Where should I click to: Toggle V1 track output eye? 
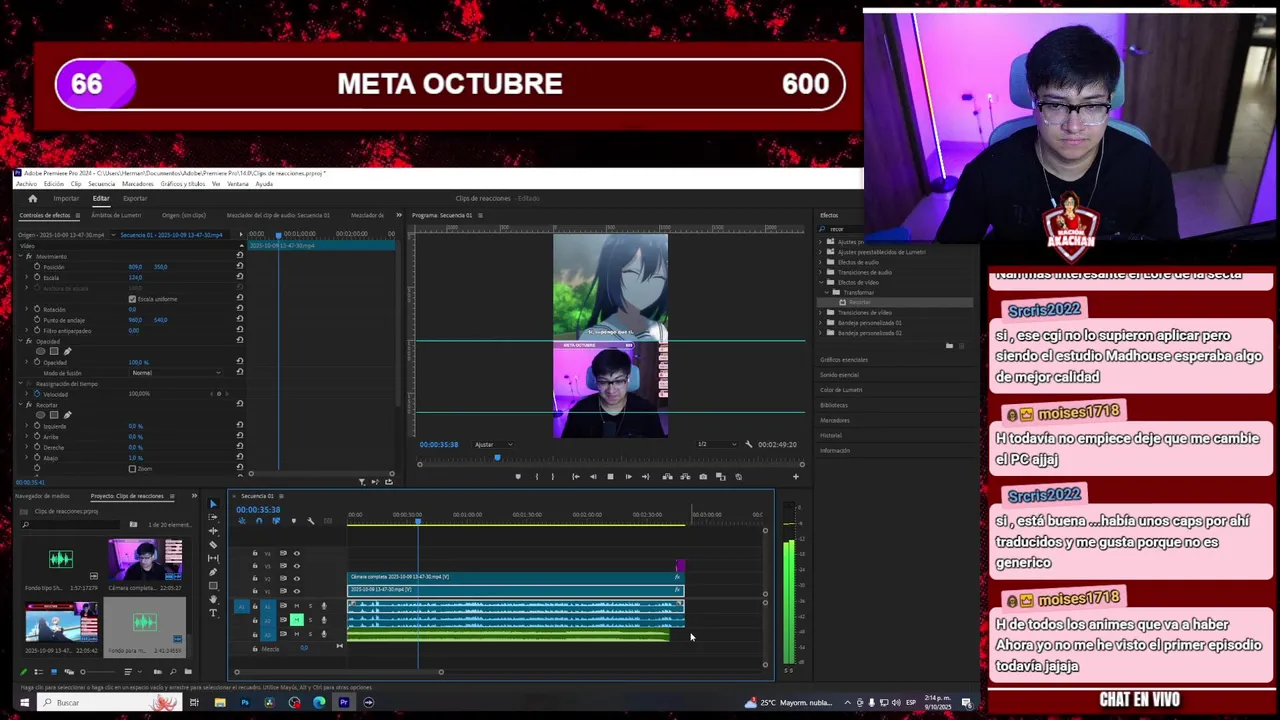point(296,591)
